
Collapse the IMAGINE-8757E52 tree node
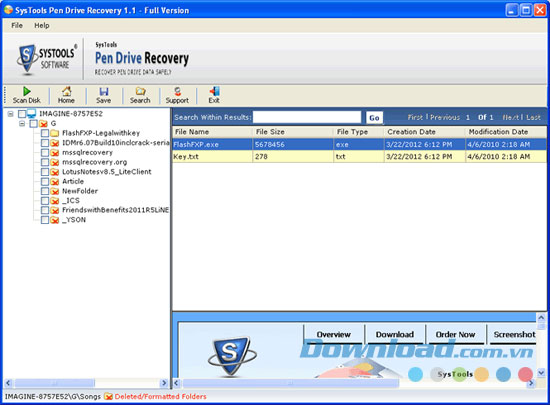[x=11, y=114]
